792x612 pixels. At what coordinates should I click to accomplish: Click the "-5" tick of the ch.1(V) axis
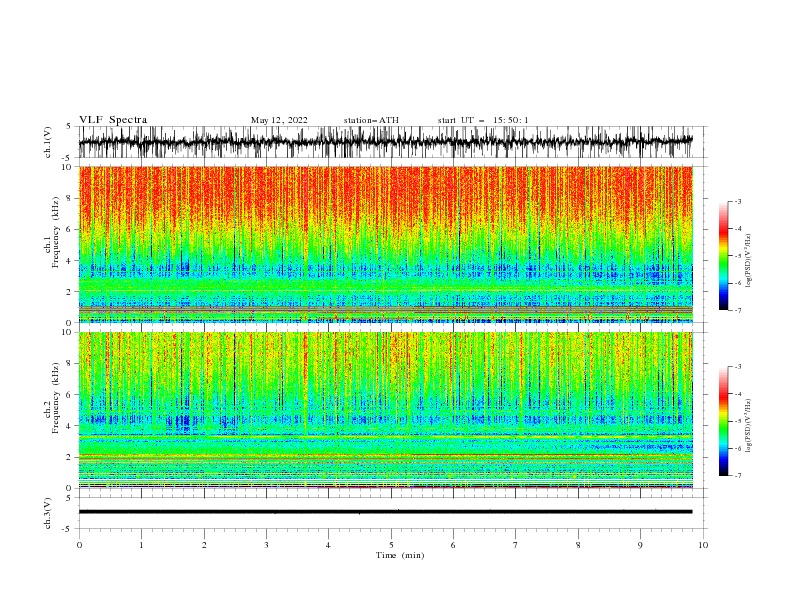pyautogui.click(x=68, y=158)
